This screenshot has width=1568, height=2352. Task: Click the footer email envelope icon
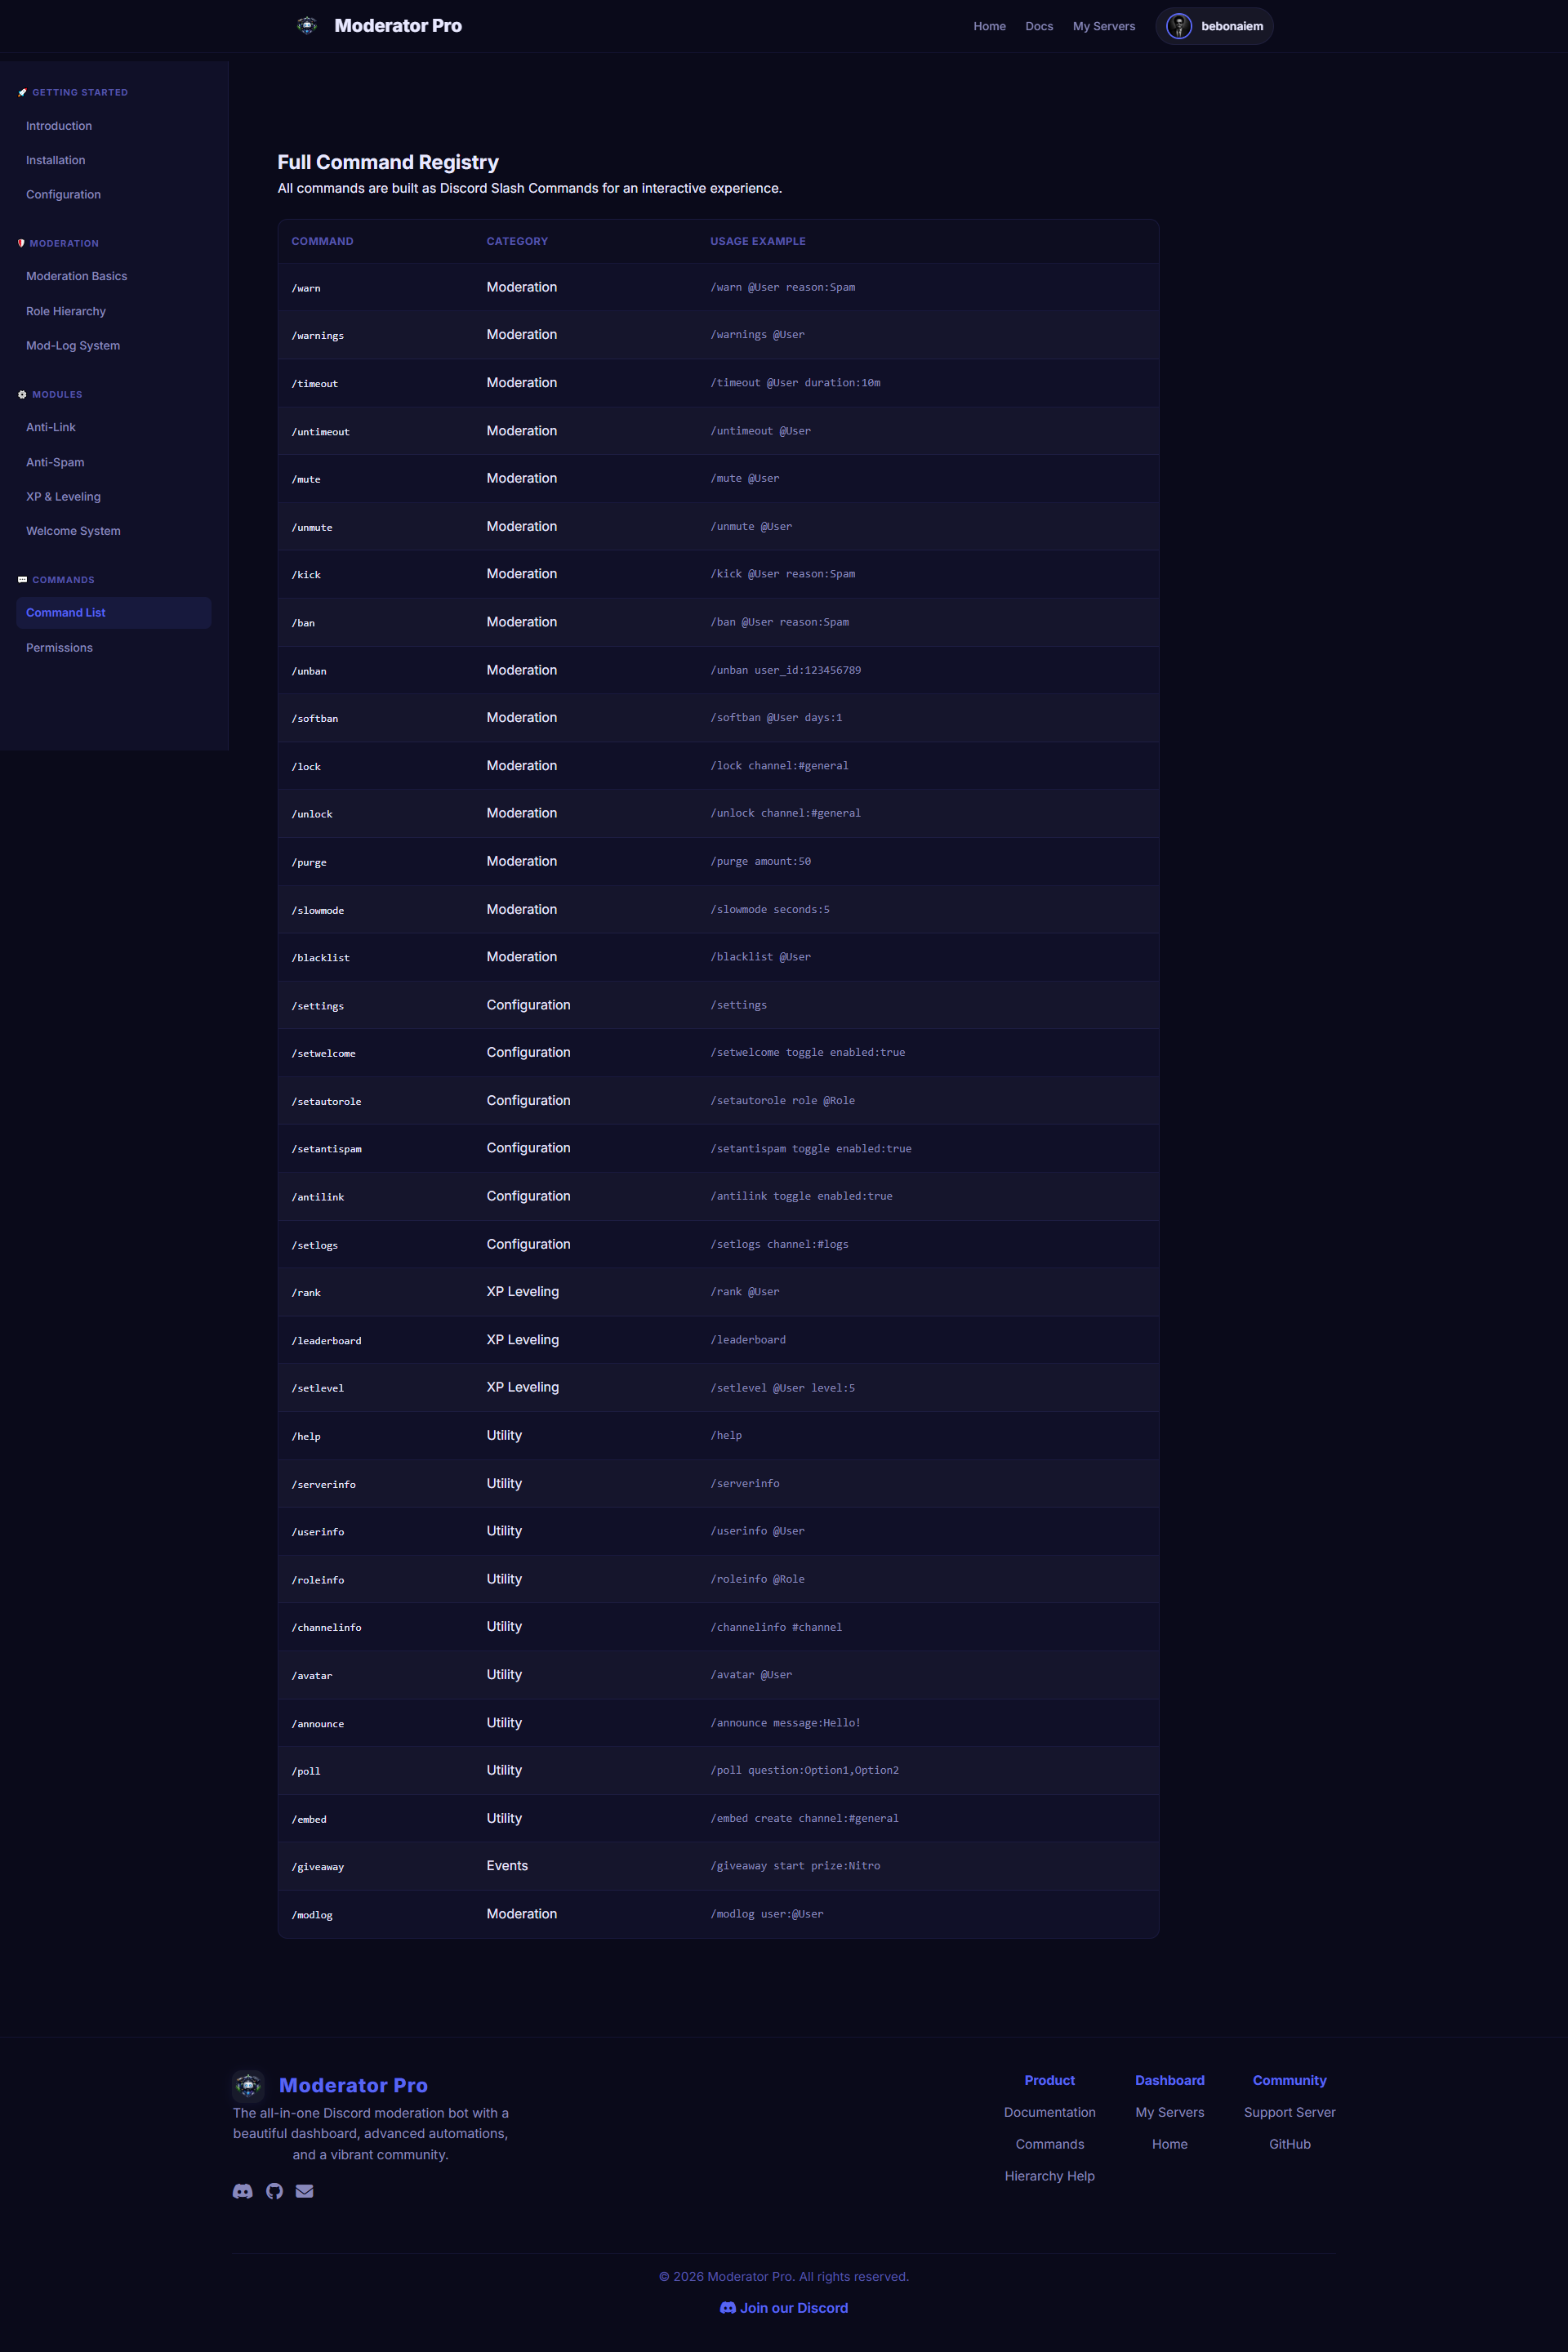point(305,2191)
